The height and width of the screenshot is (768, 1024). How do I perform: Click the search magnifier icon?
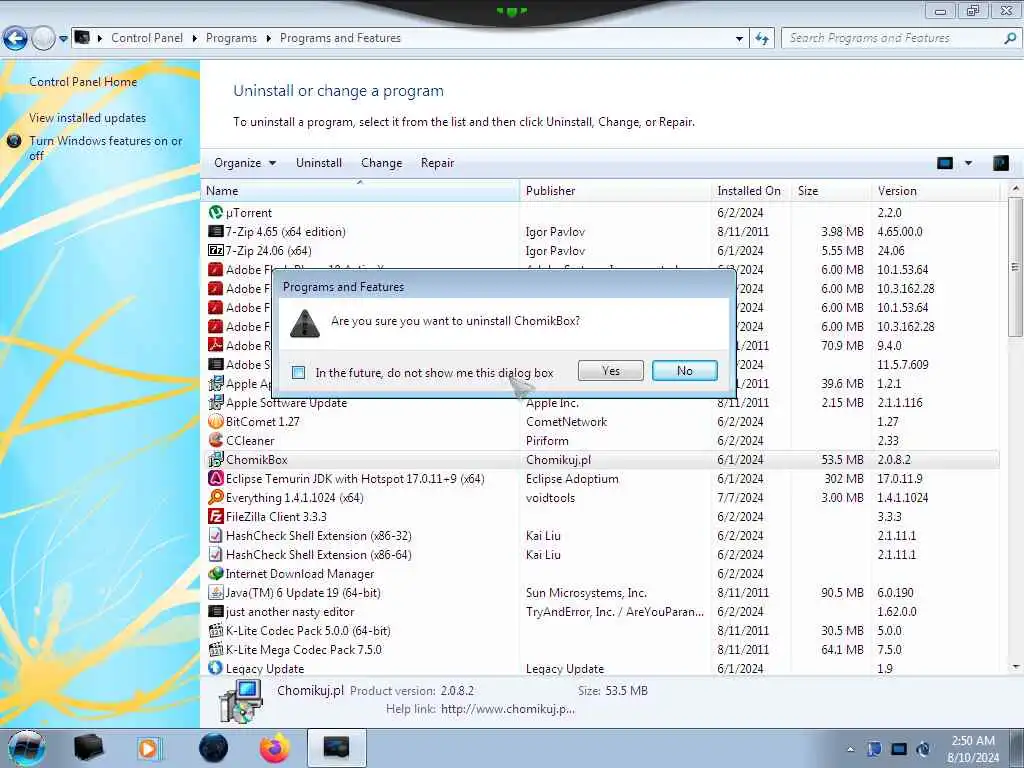(x=1010, y=38)
